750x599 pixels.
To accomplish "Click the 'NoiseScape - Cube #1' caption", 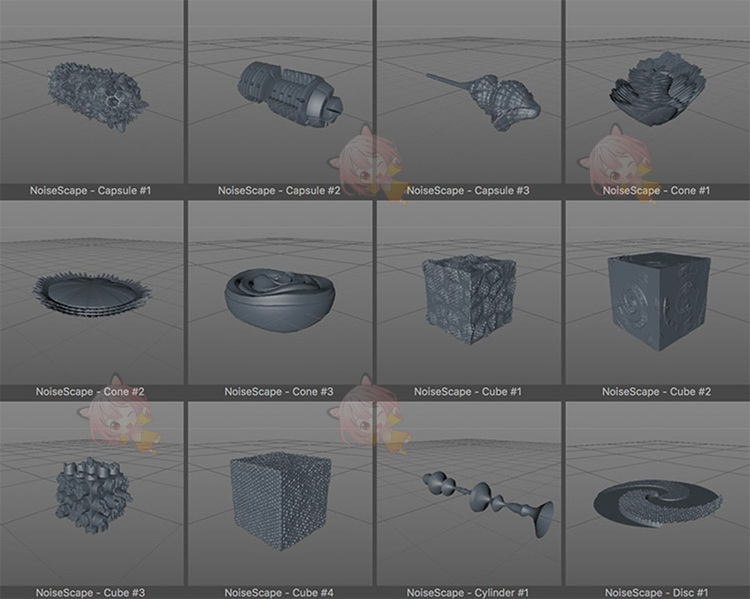I will click(468, 391).
